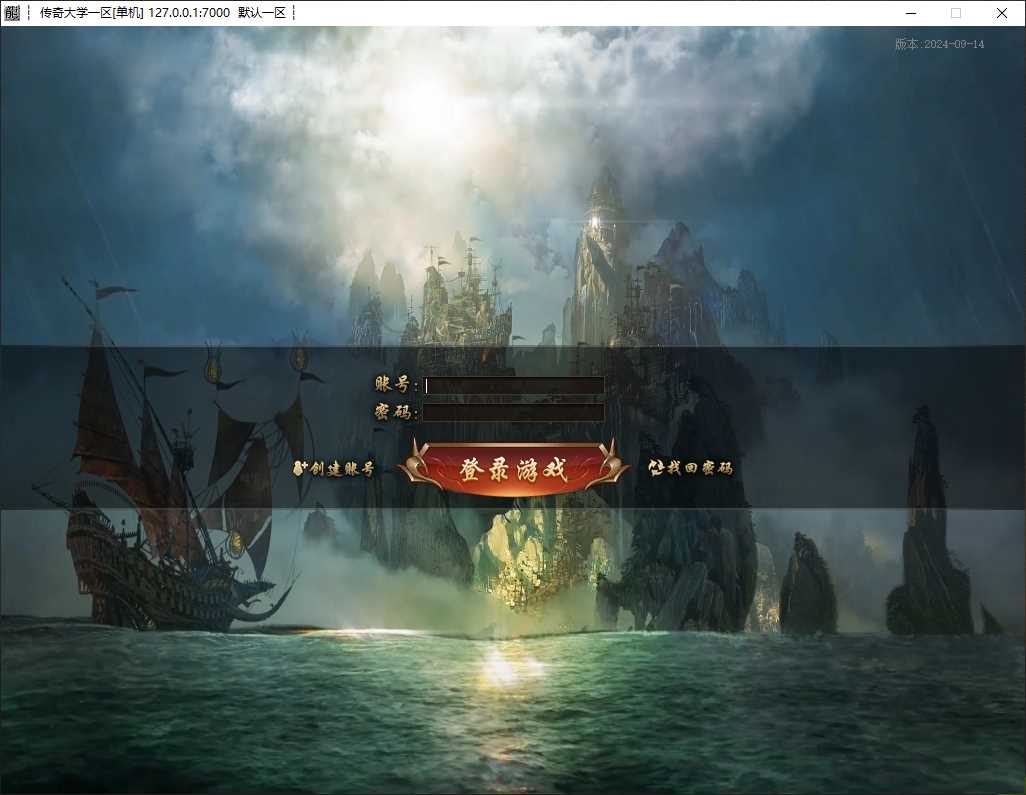Click the glowing lighthouse tower light
The height and width of the screenshot is (795, 1026).
pyautogui.click(x=595, y=223)
